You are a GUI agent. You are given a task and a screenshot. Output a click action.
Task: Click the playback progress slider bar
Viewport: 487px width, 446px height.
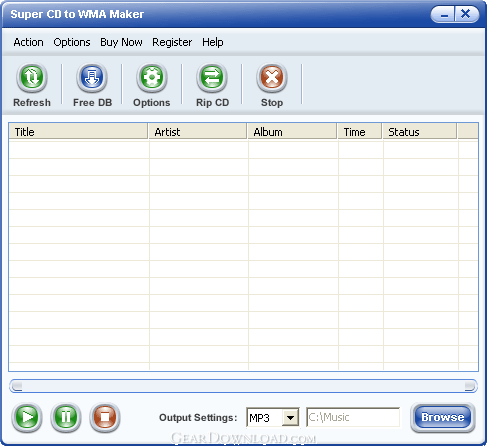pos(243,386)
